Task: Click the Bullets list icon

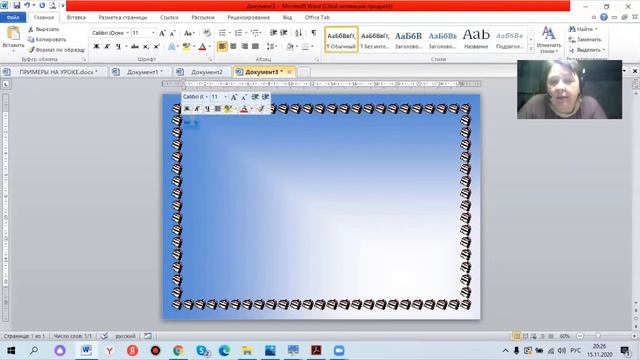Action: (x=222, y=33)
